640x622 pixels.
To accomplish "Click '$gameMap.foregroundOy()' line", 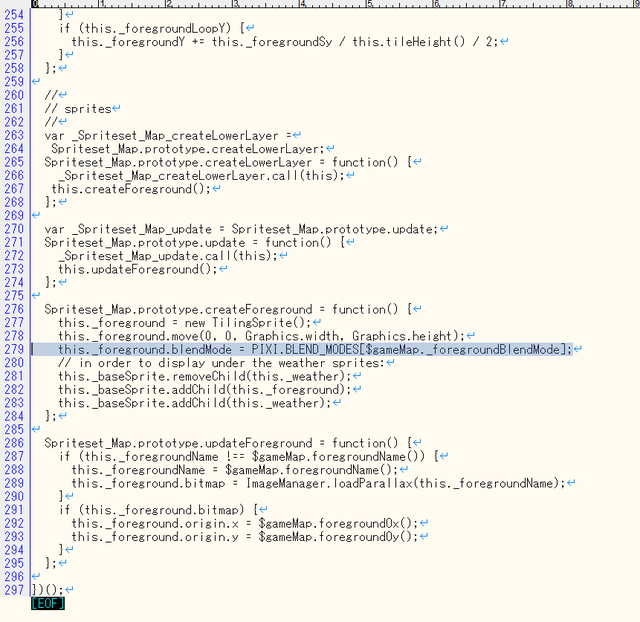I will click(x=245, y=537).
